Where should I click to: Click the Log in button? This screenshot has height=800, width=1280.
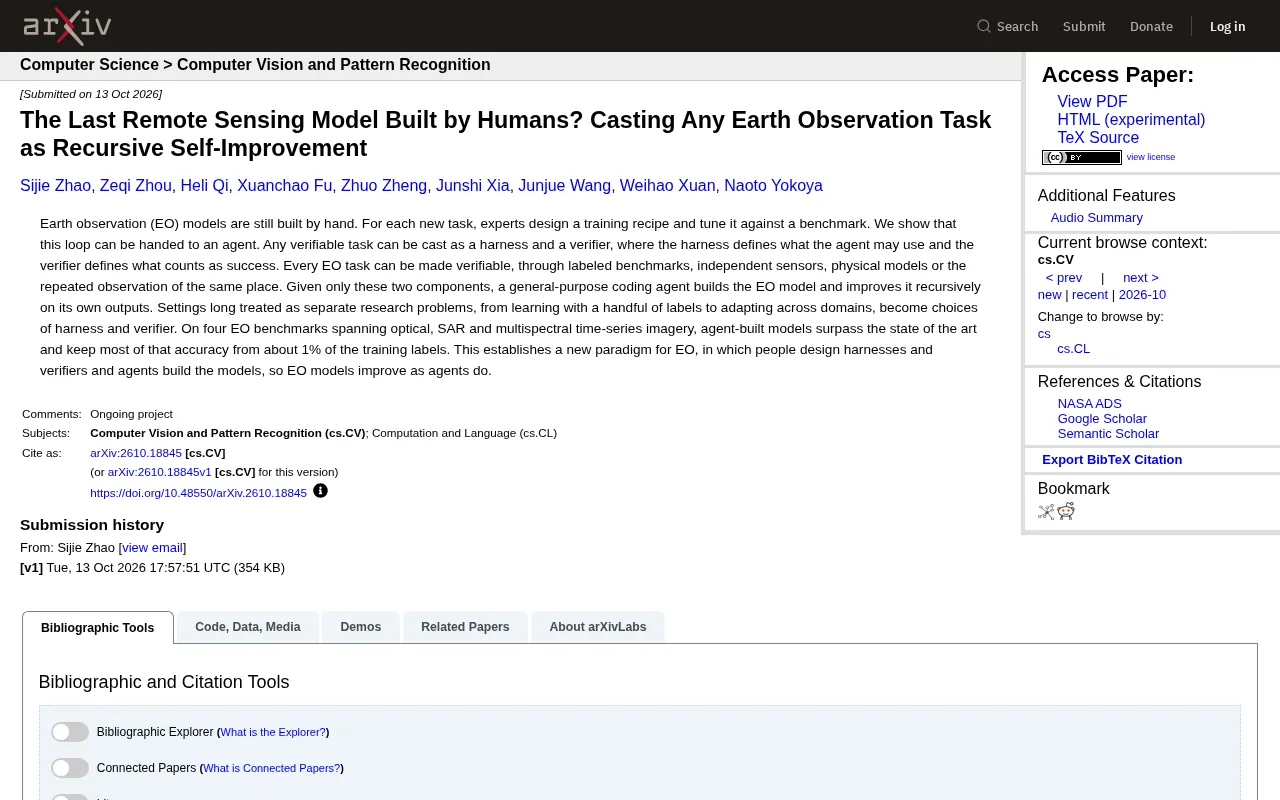[1228, 26]
